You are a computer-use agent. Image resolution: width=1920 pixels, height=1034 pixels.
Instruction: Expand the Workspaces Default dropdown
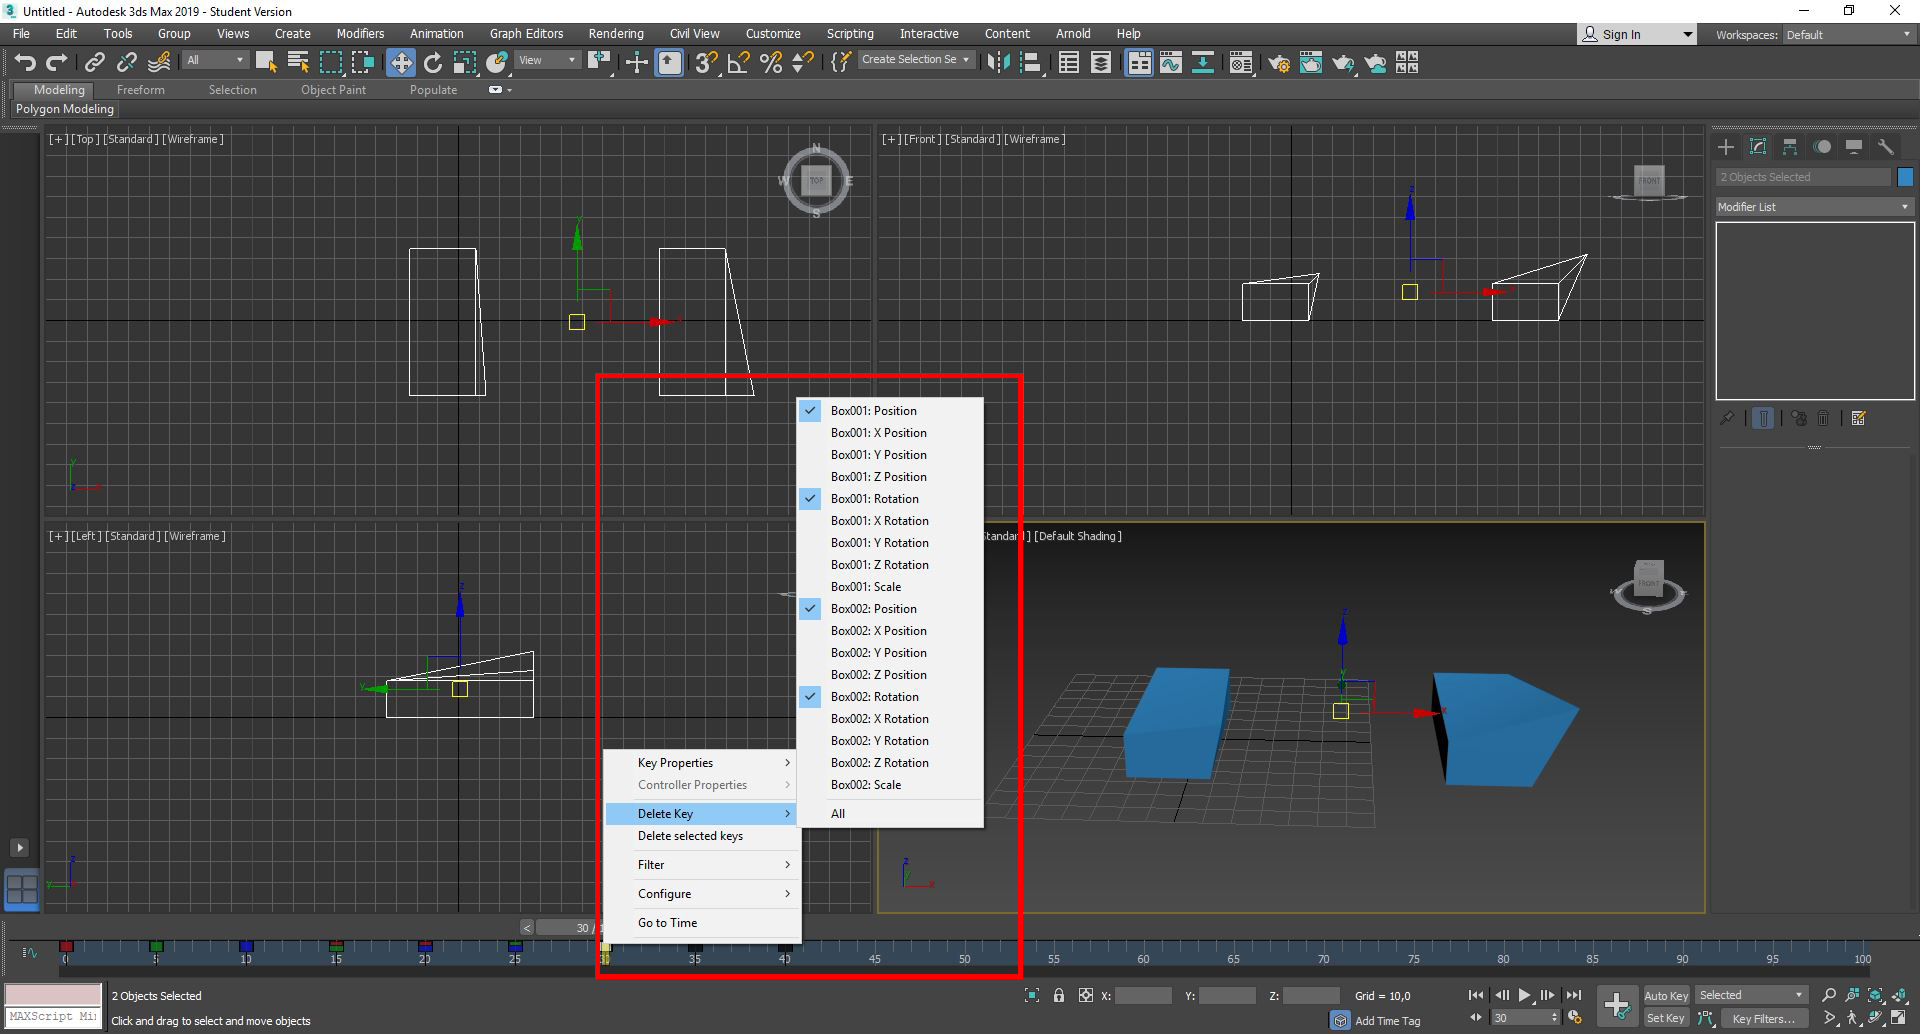coord(1846,33)
